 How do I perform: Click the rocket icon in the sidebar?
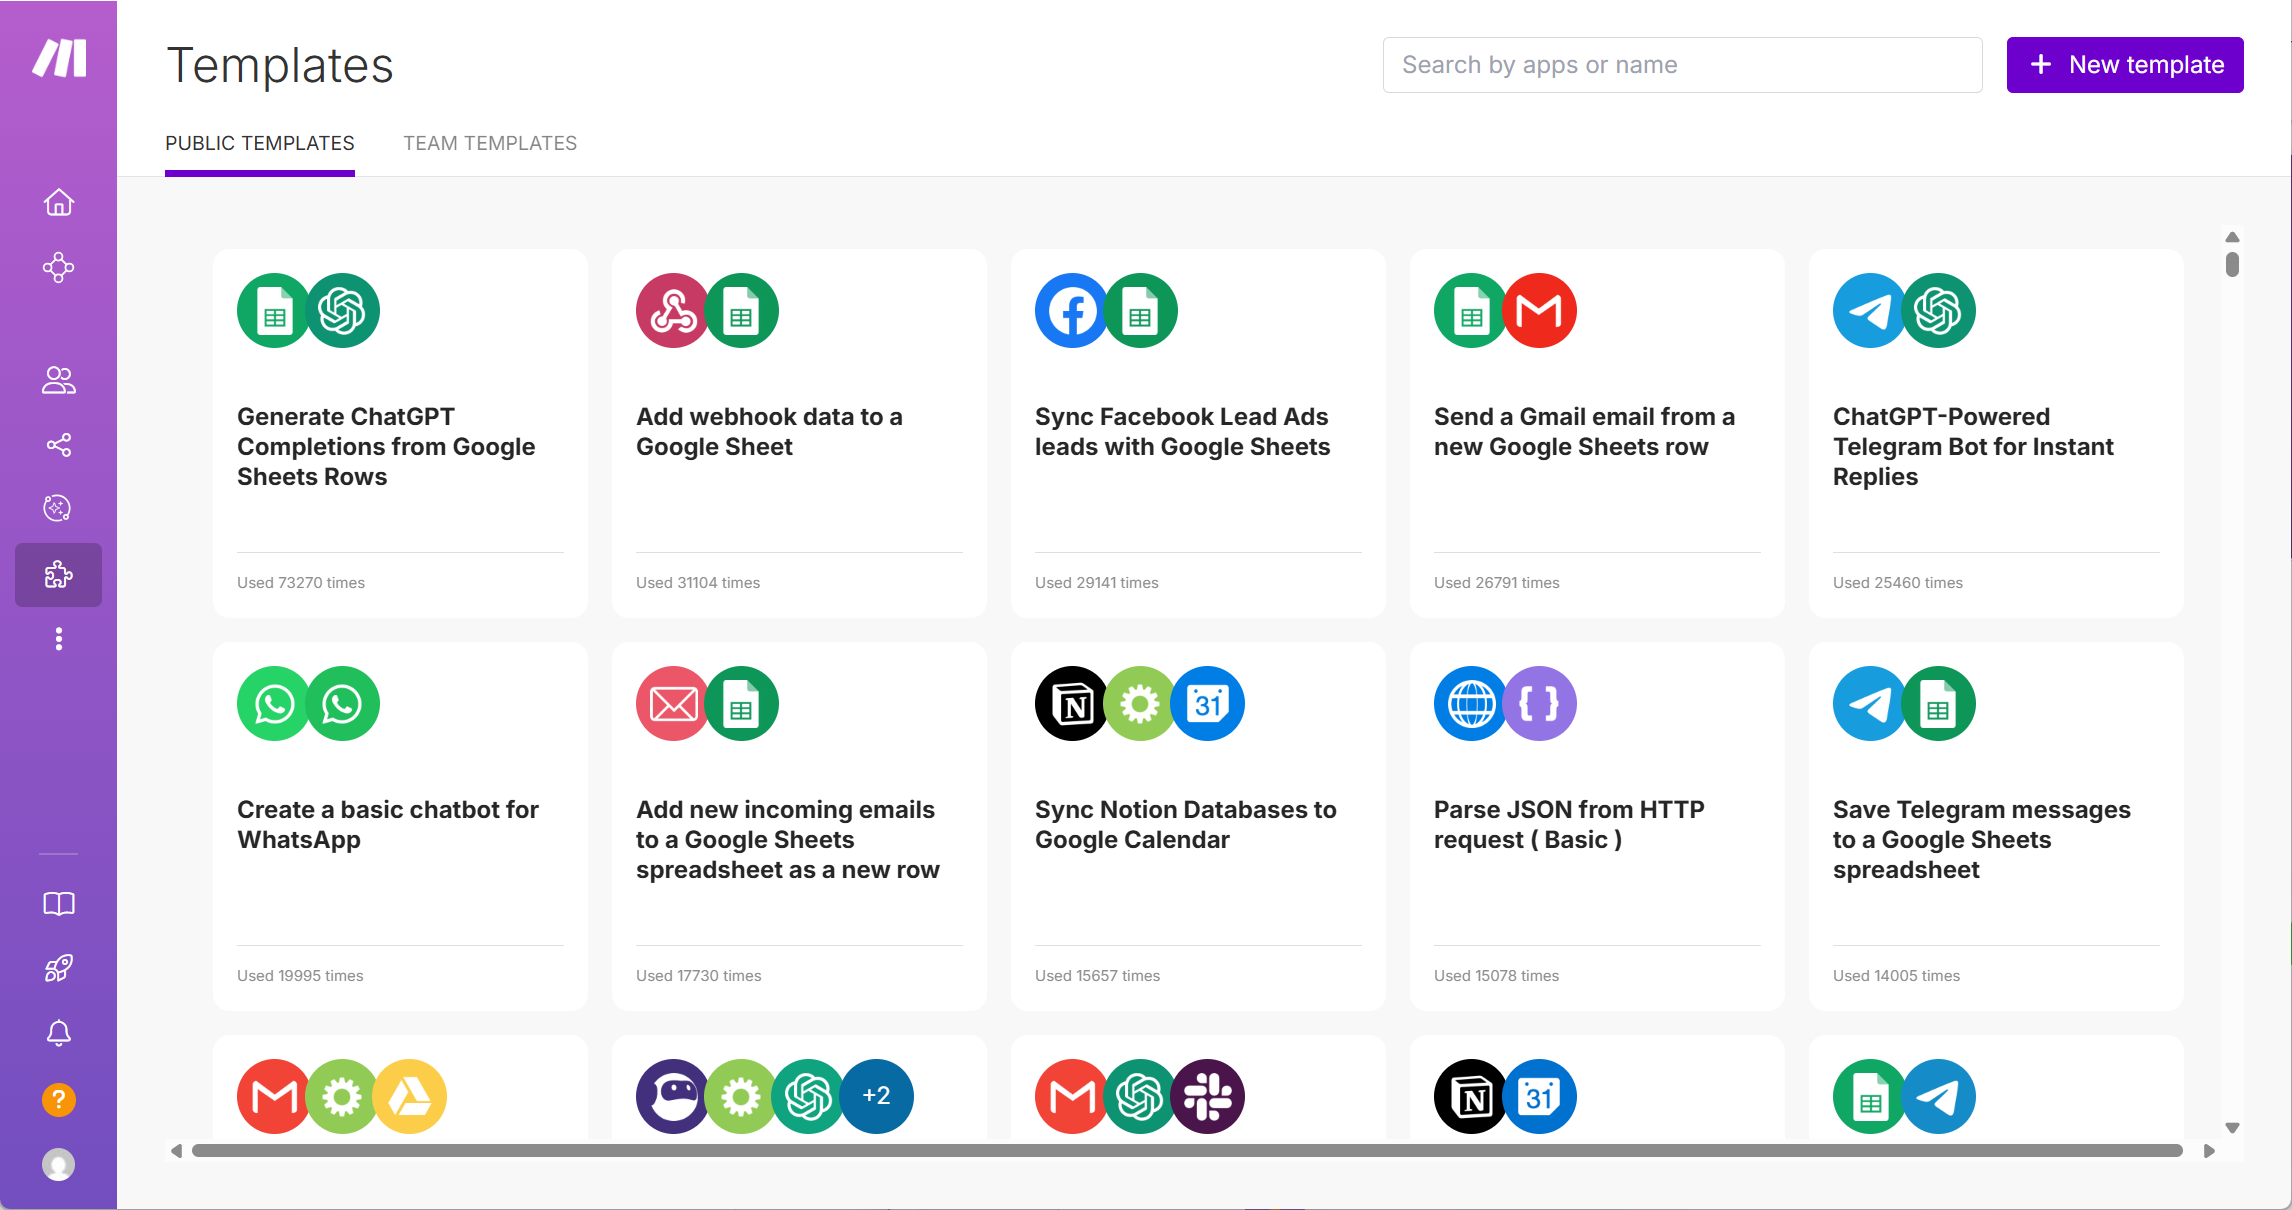coord(58,967)
